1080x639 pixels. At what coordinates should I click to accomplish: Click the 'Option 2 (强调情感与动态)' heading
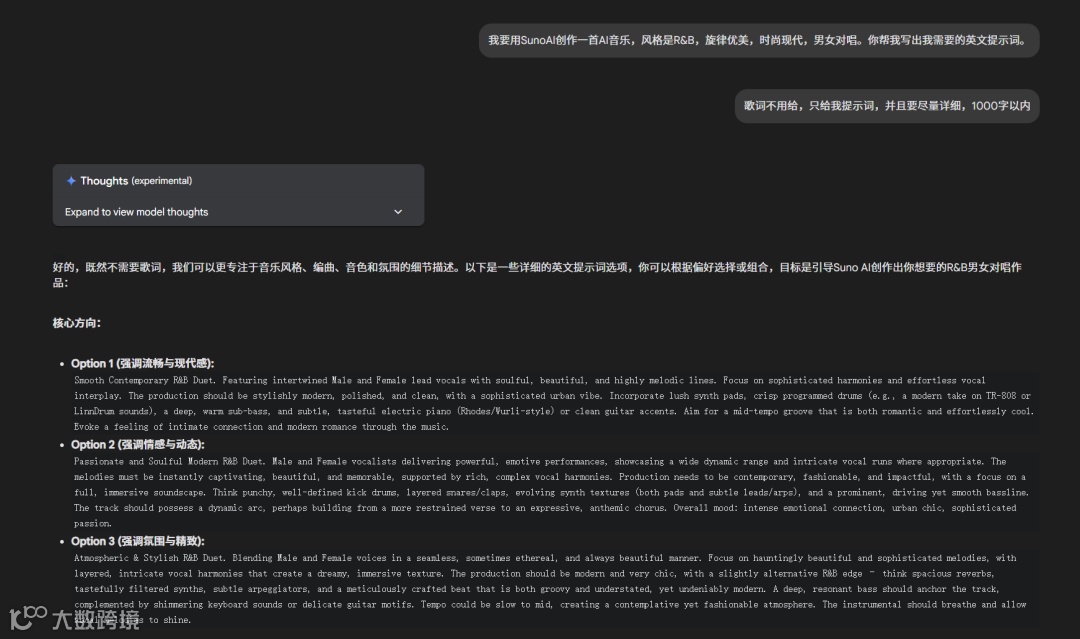pos(138,445)
